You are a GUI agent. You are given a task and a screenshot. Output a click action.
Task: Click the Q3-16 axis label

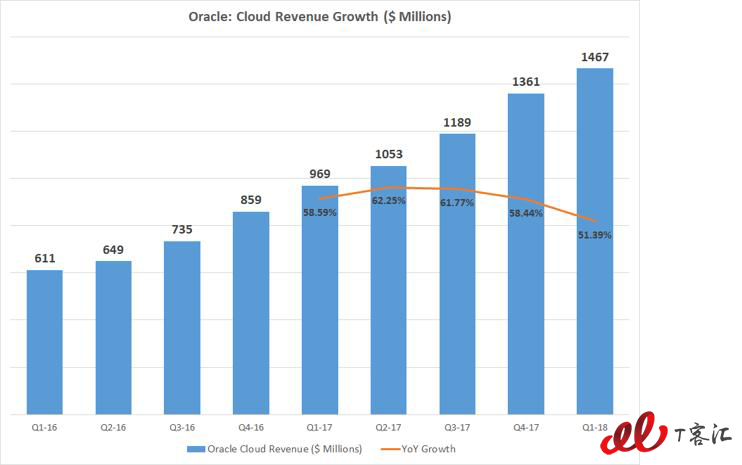(x=182, y=428)
